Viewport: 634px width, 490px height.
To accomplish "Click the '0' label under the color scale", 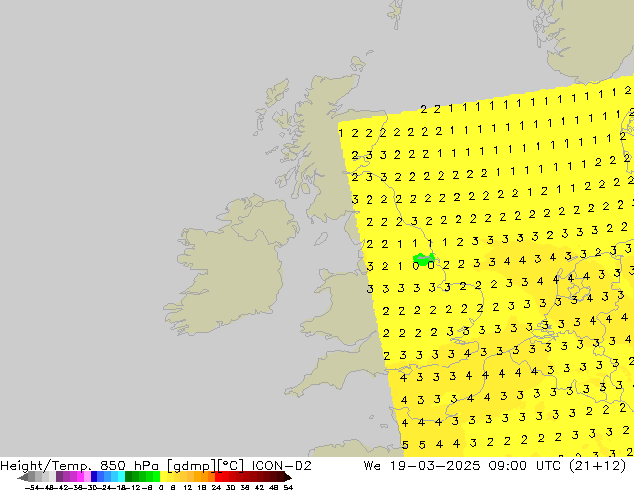I will pyautogui.click(x=161, y=487).
